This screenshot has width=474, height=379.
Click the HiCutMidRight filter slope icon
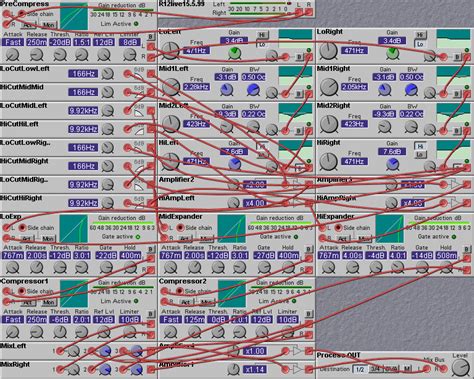click(x=139, y=168)
